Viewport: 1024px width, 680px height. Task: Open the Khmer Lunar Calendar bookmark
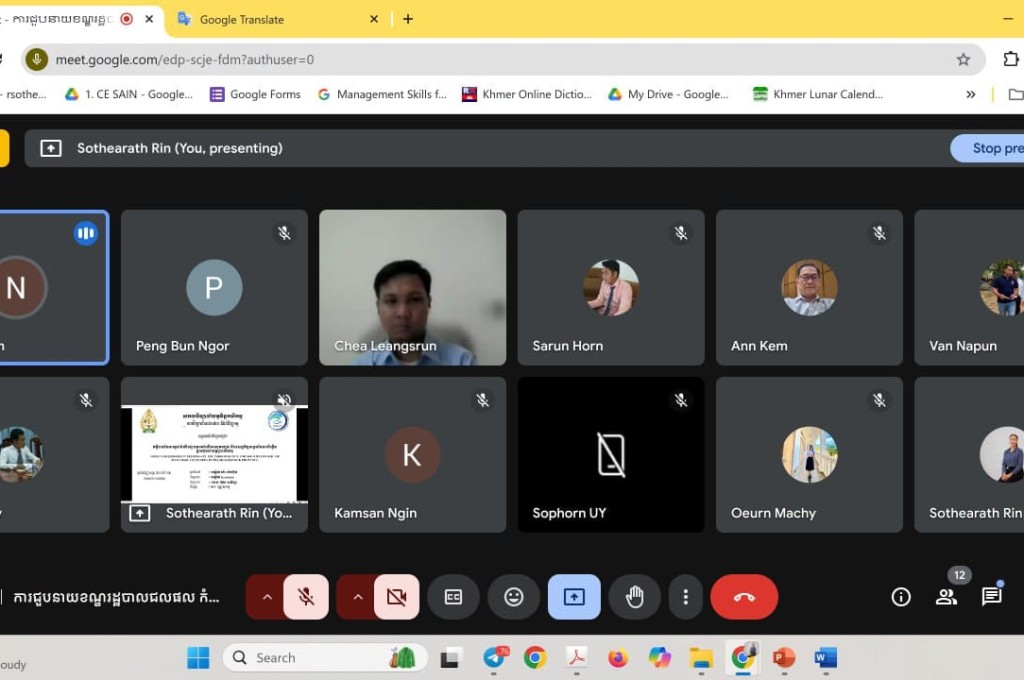(818, 94)
